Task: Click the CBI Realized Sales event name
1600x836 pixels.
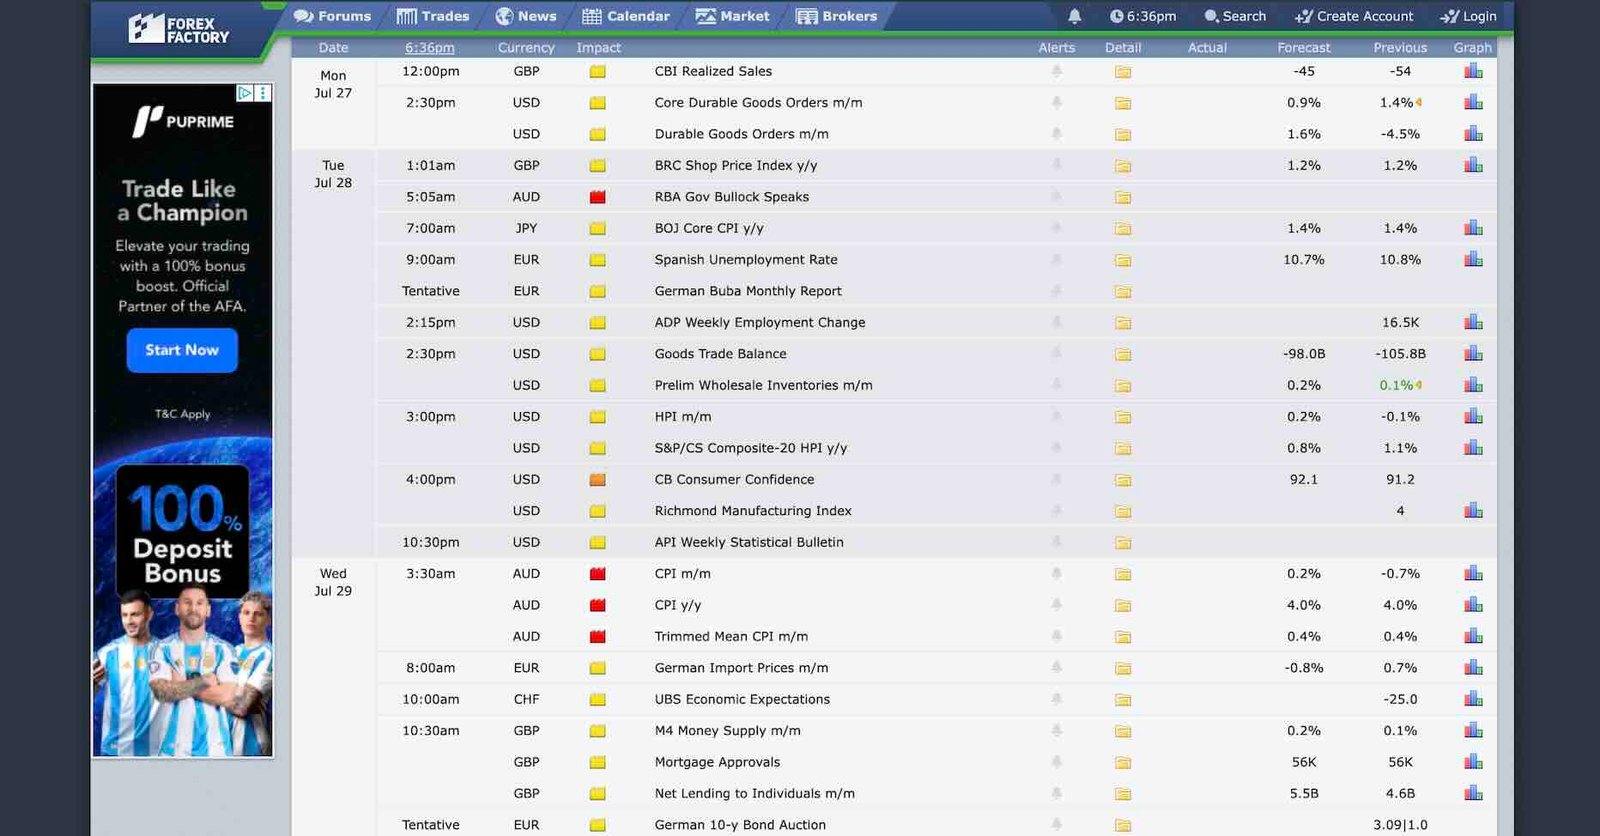Action: point(713,71)
